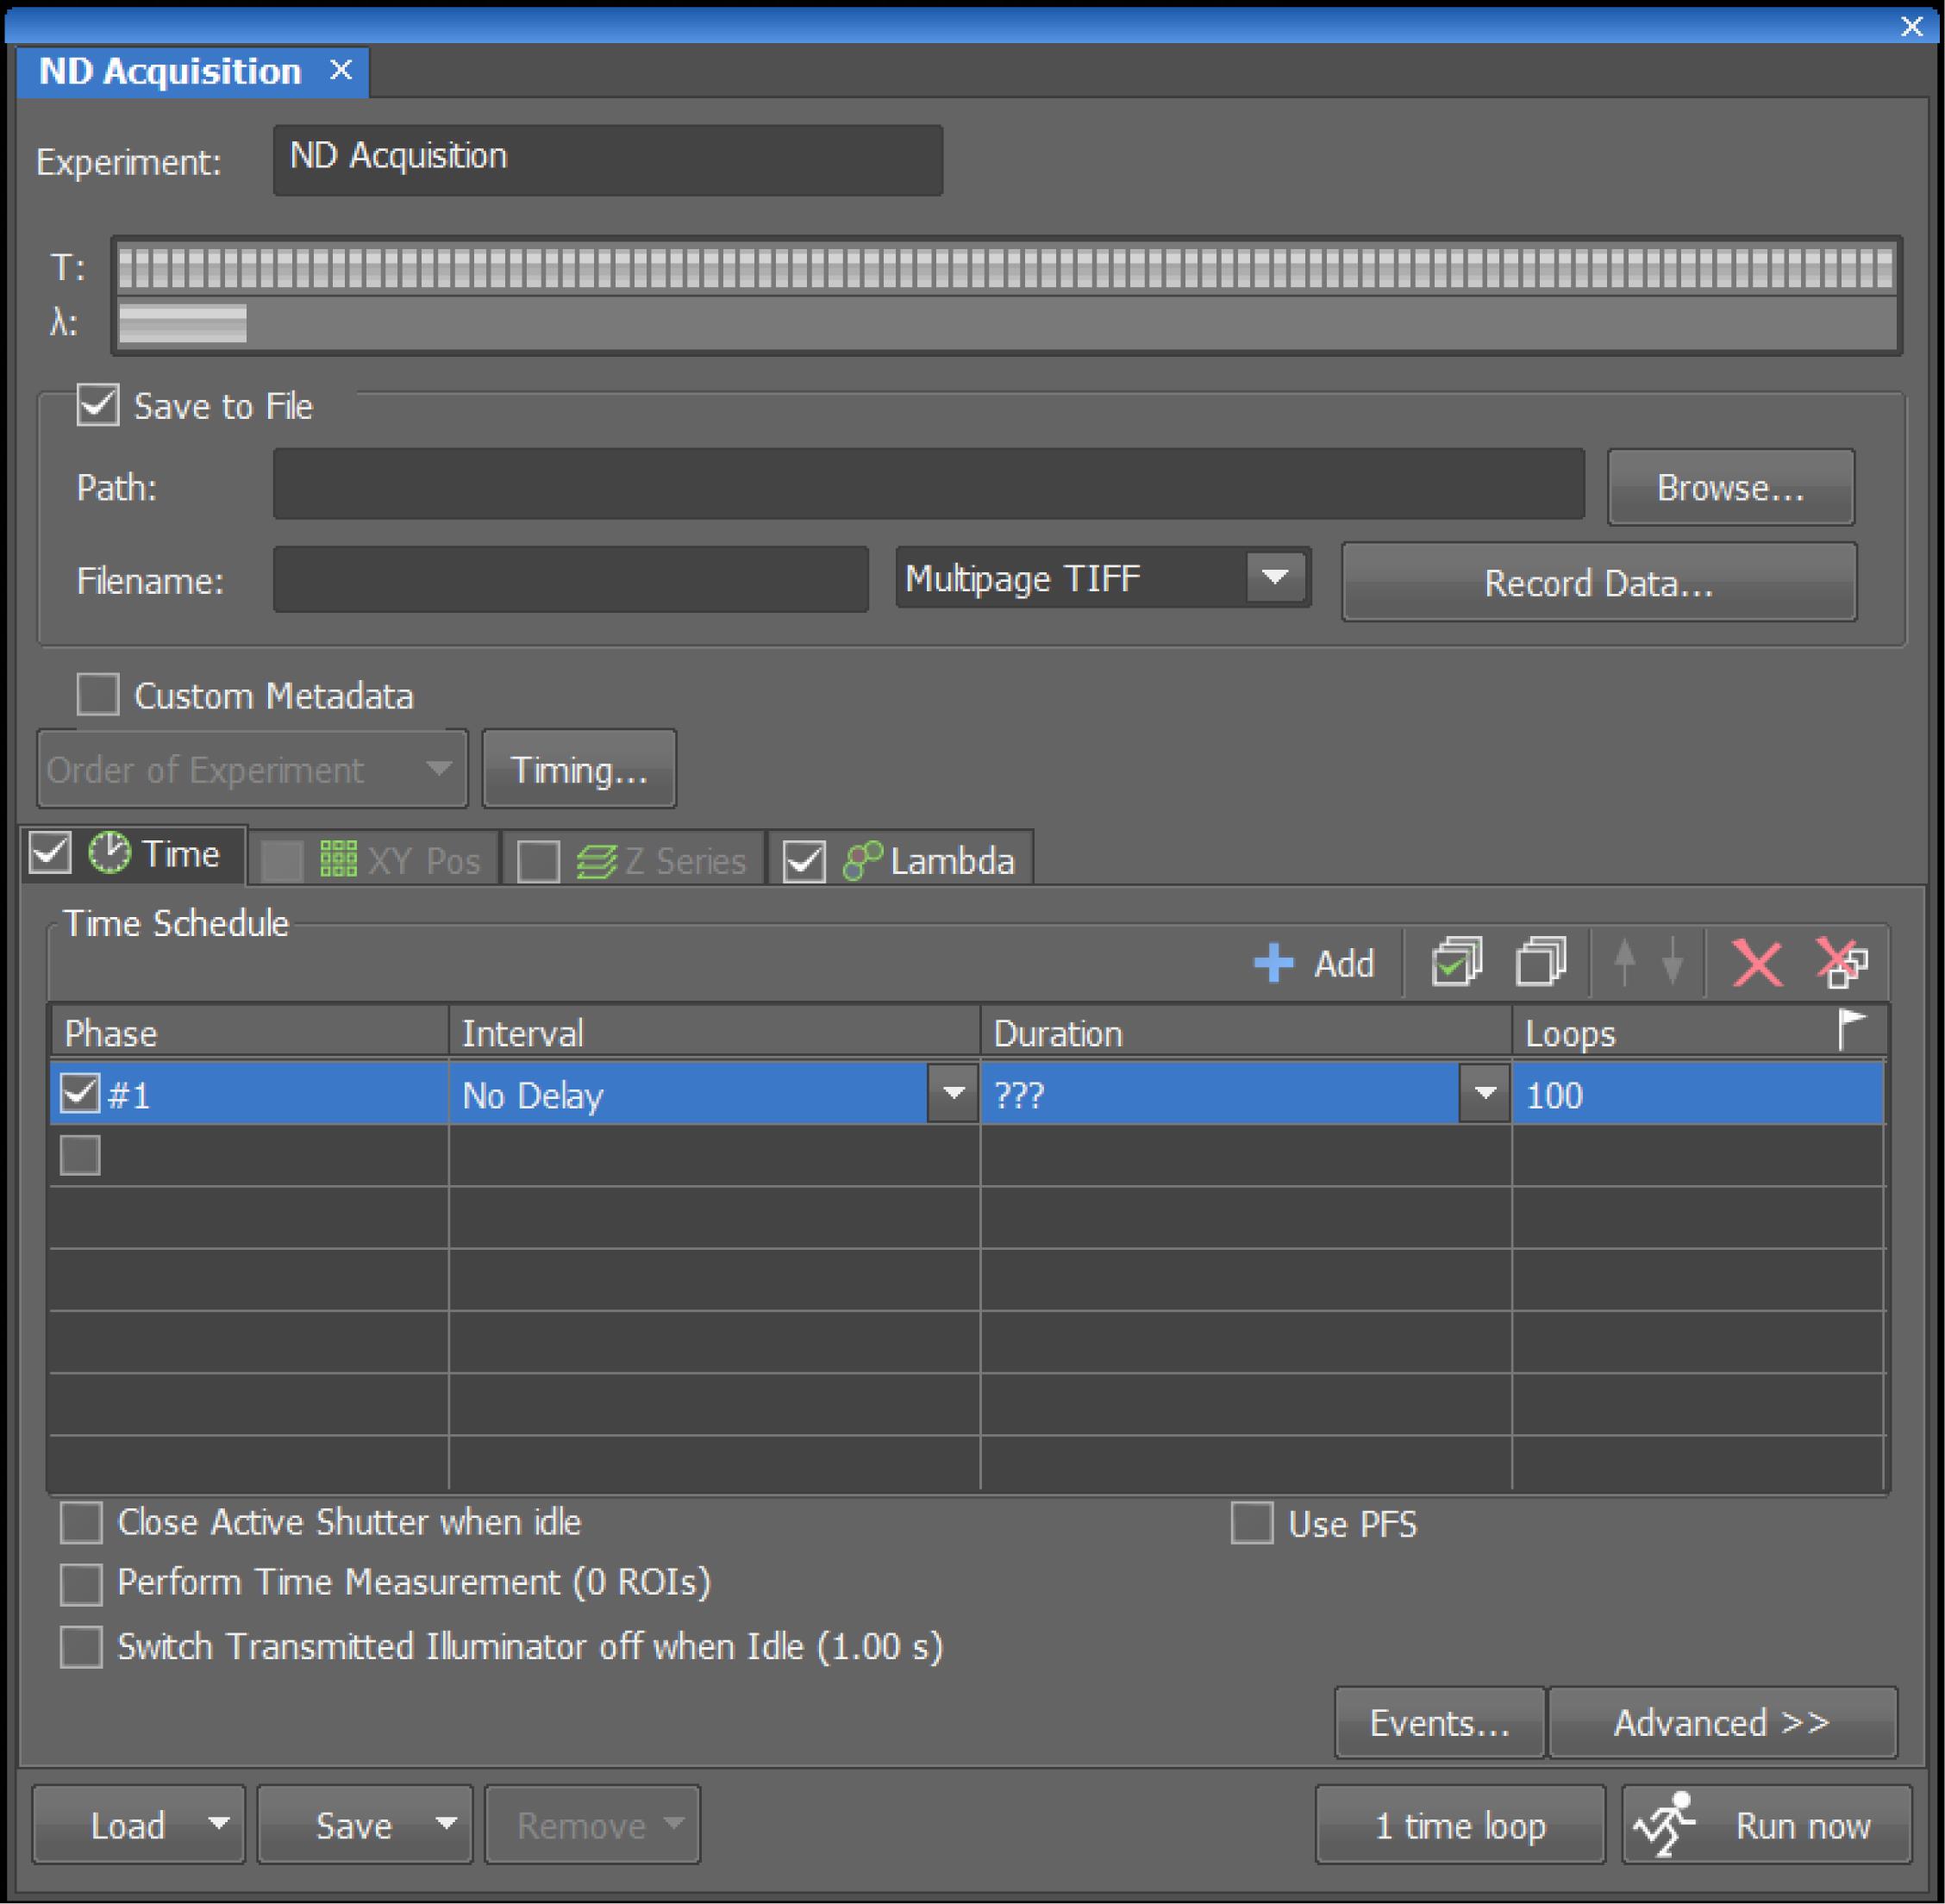The width and height of the screenshot is (1945, 1904).
Task: Click the No Delay interval cell
Action: click(689, 1094)
